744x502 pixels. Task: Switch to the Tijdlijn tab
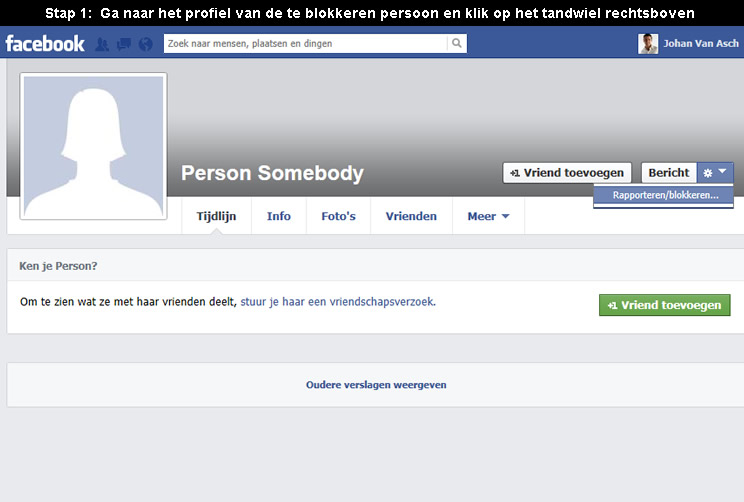[x=216, y=216]
